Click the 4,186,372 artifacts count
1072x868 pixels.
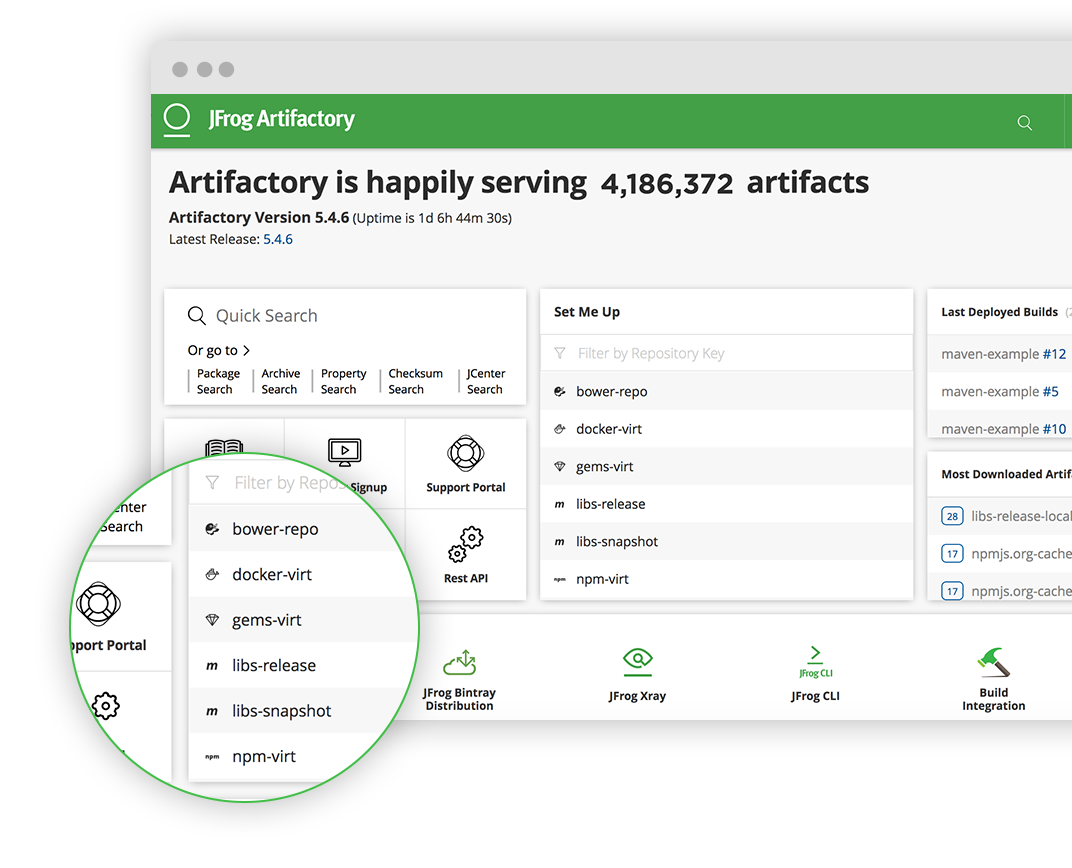pyautogui.click(x=667, y=184)
